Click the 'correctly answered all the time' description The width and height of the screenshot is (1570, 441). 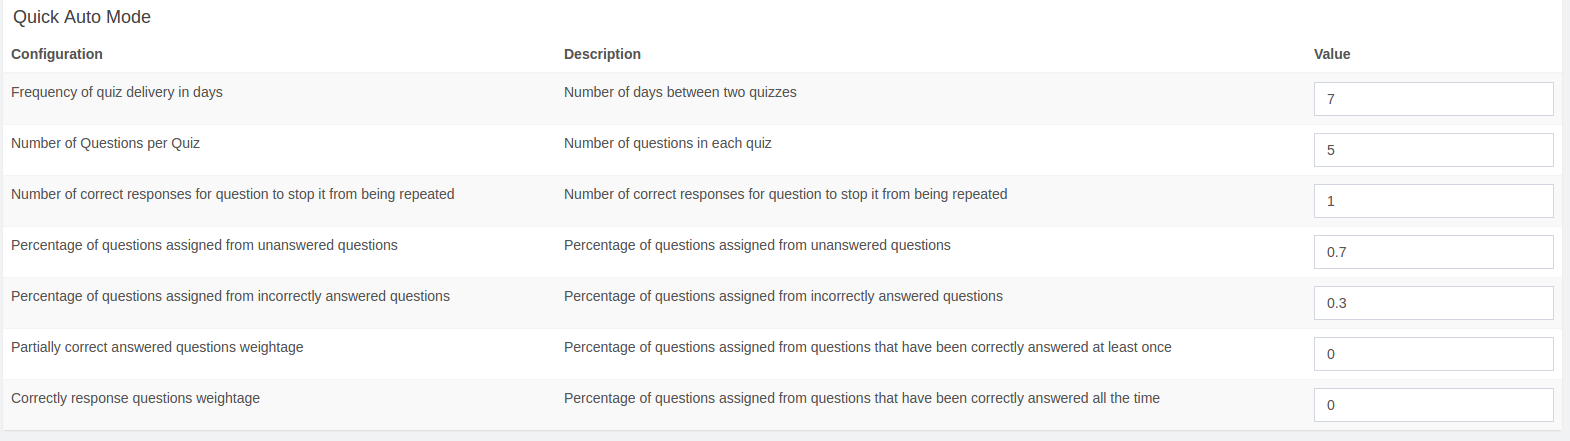click(861, 398)
